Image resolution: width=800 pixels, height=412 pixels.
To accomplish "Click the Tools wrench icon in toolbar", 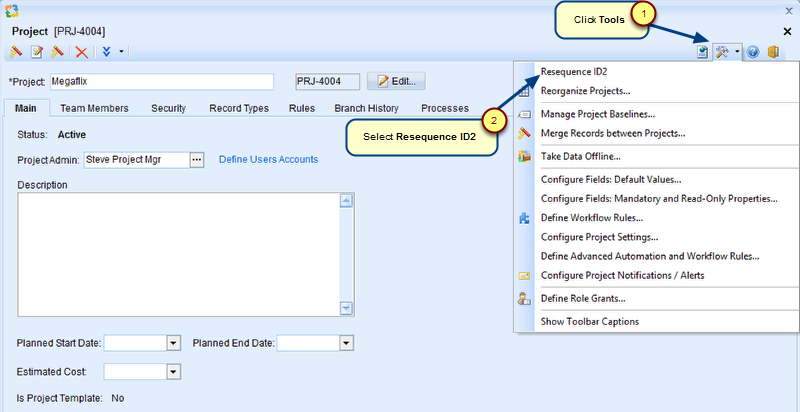I will (x=723, y=51).
